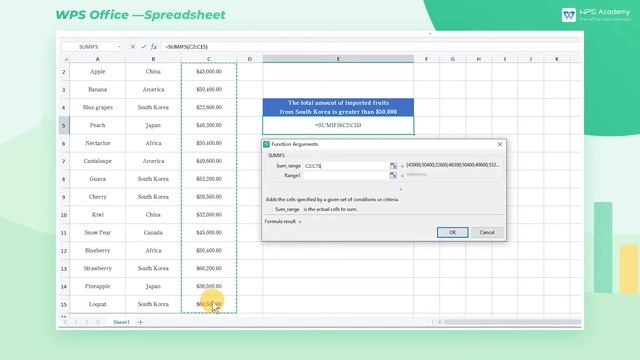Click $53,200.00 amount in Guava's row
The image size is (640, 360).
pyautogui.click(x=209, y=179)
